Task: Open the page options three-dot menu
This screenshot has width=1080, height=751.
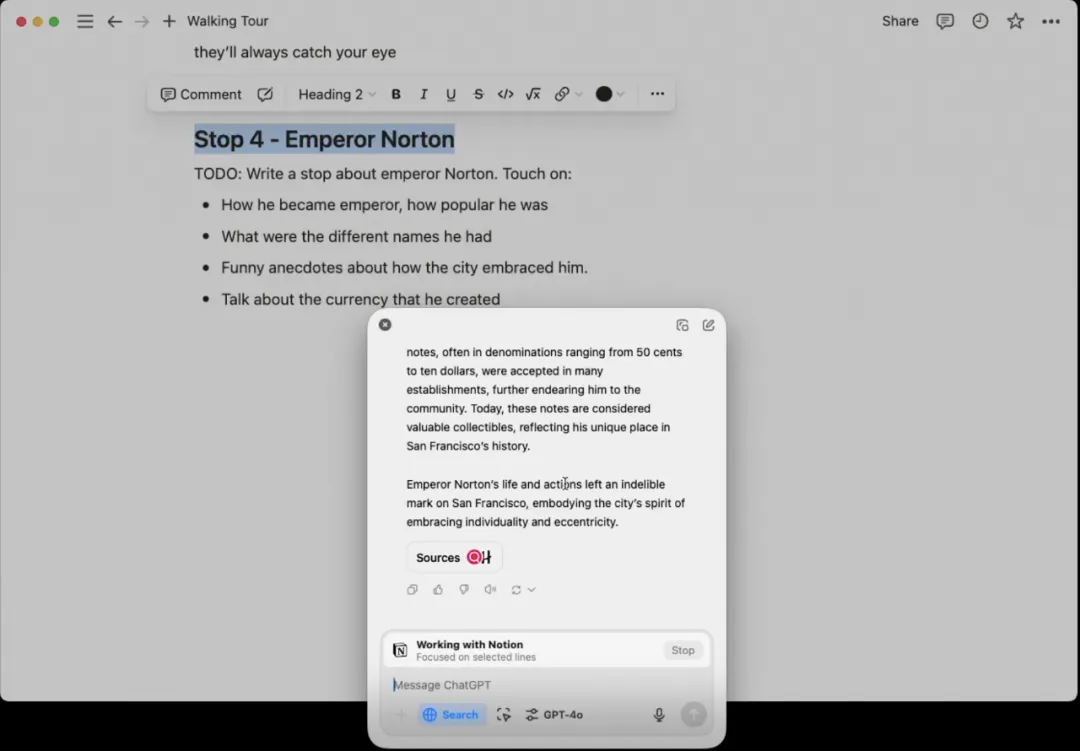Action: pos(1050,21)
